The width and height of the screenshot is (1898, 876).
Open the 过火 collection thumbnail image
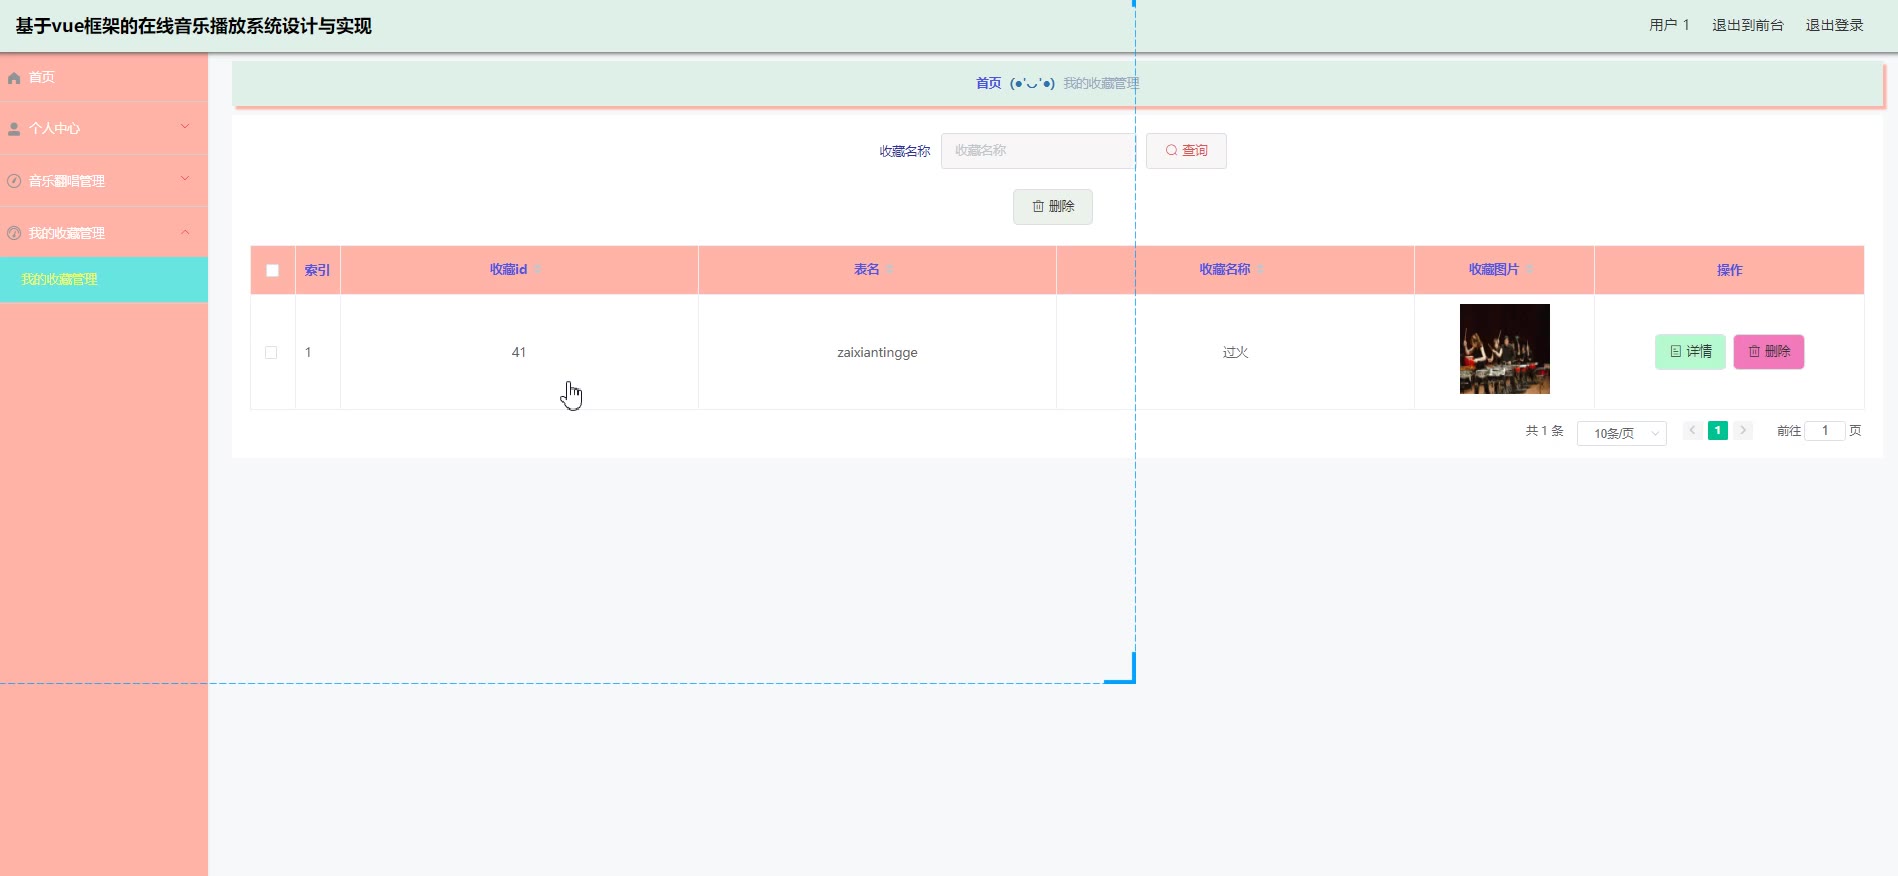click(x=1504, y=349)
